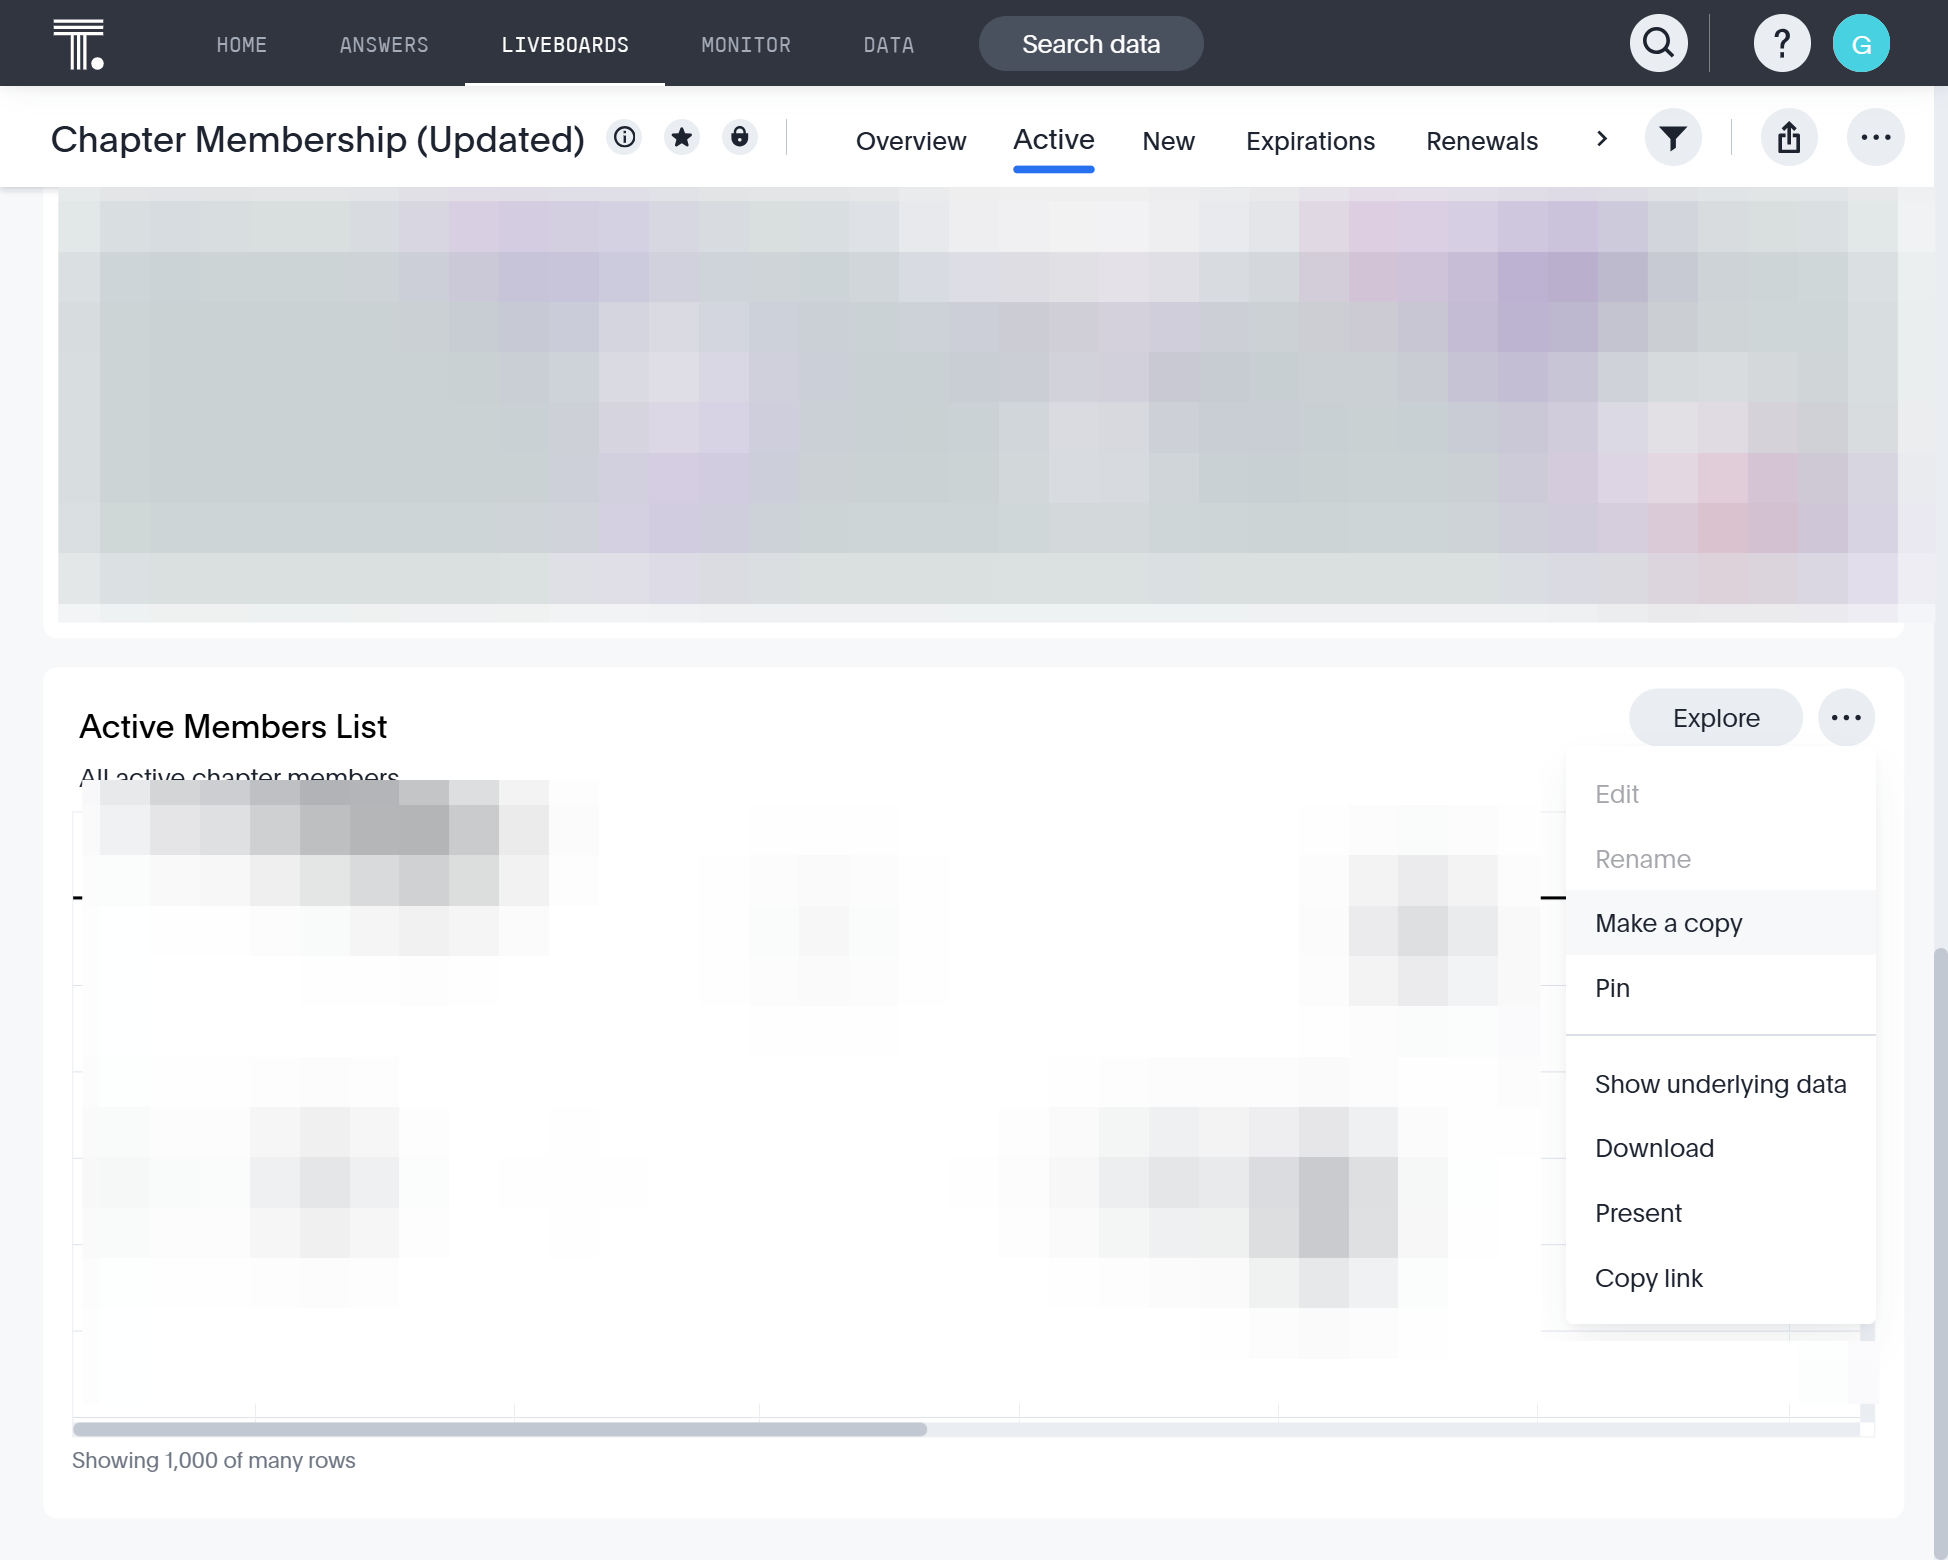Open the help question mark icon

pyautogui.click(x=1782, y=44)
